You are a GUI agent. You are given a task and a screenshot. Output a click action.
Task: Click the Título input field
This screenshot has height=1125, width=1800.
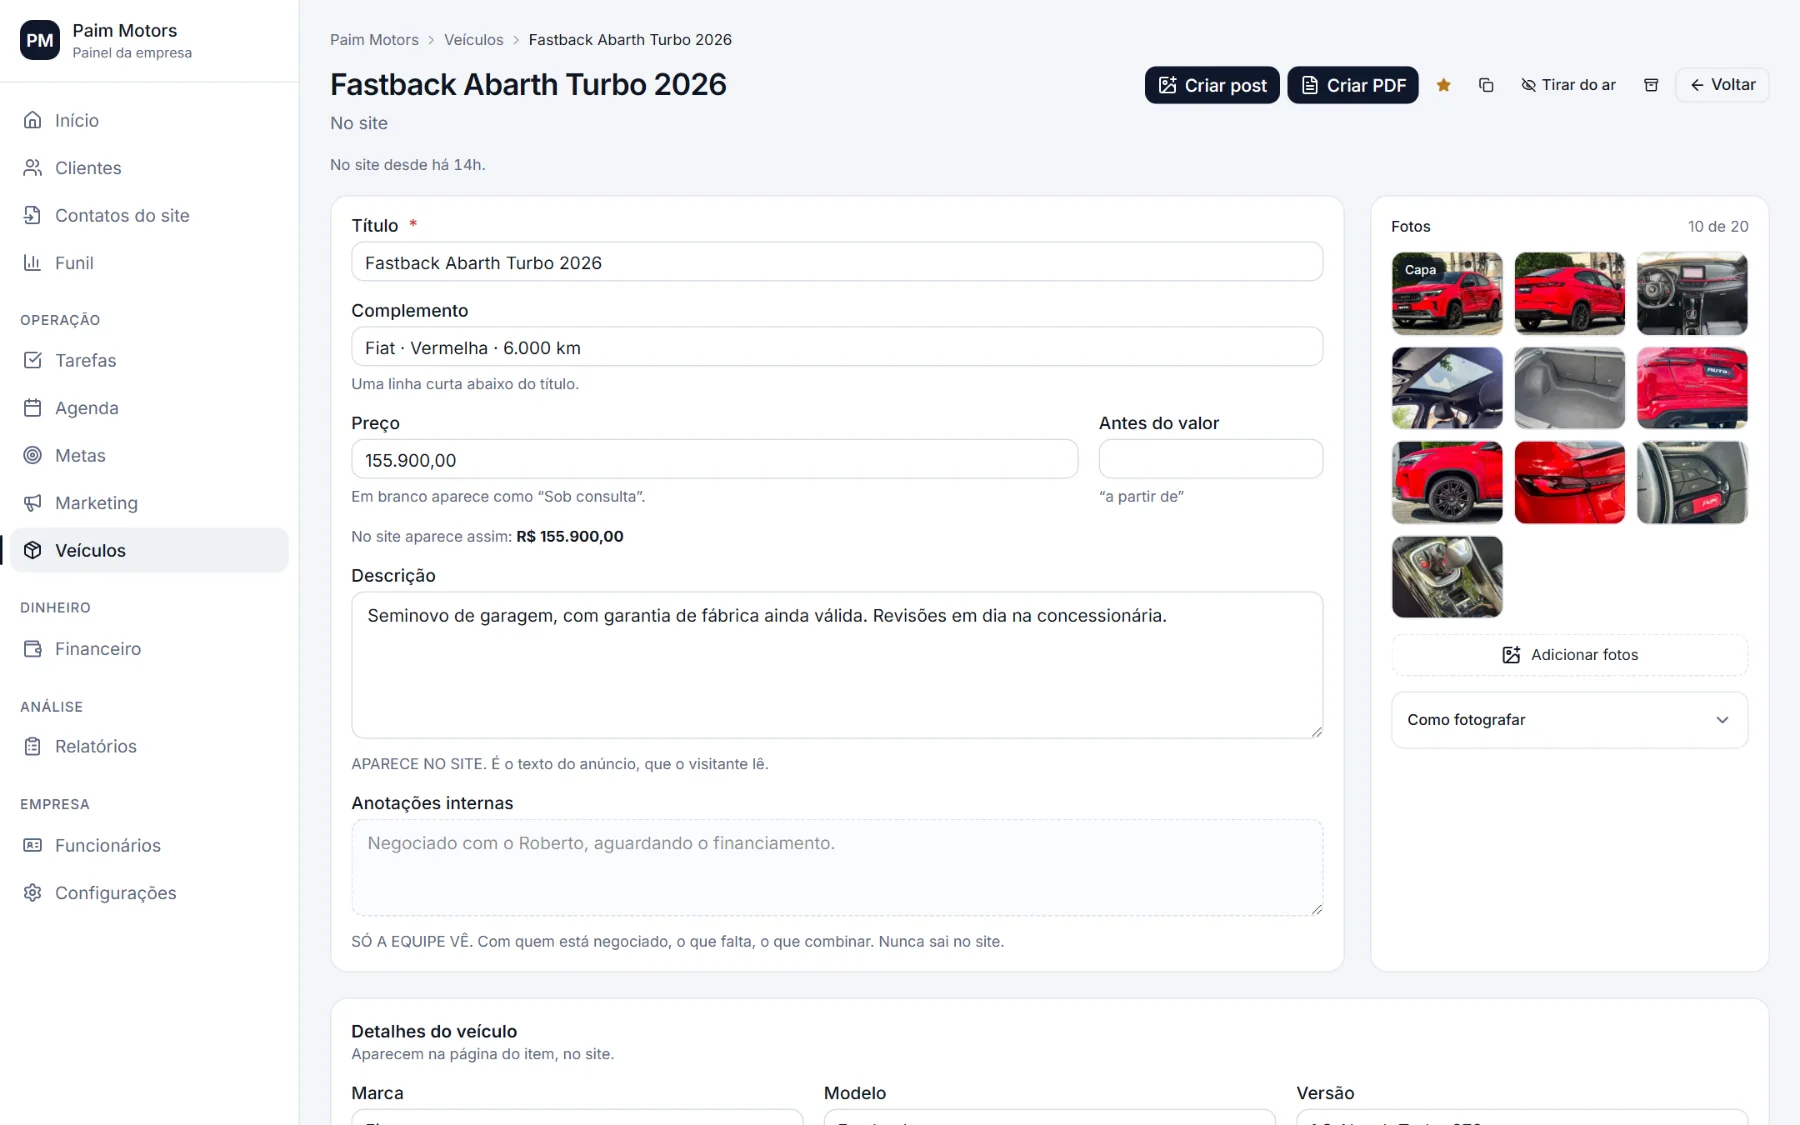coord(837,262)
